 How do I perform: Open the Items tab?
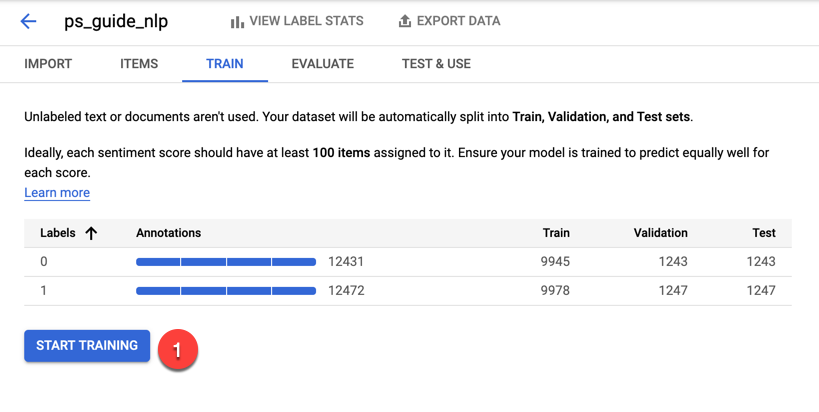pyautogui.click(x=139, y=64)
